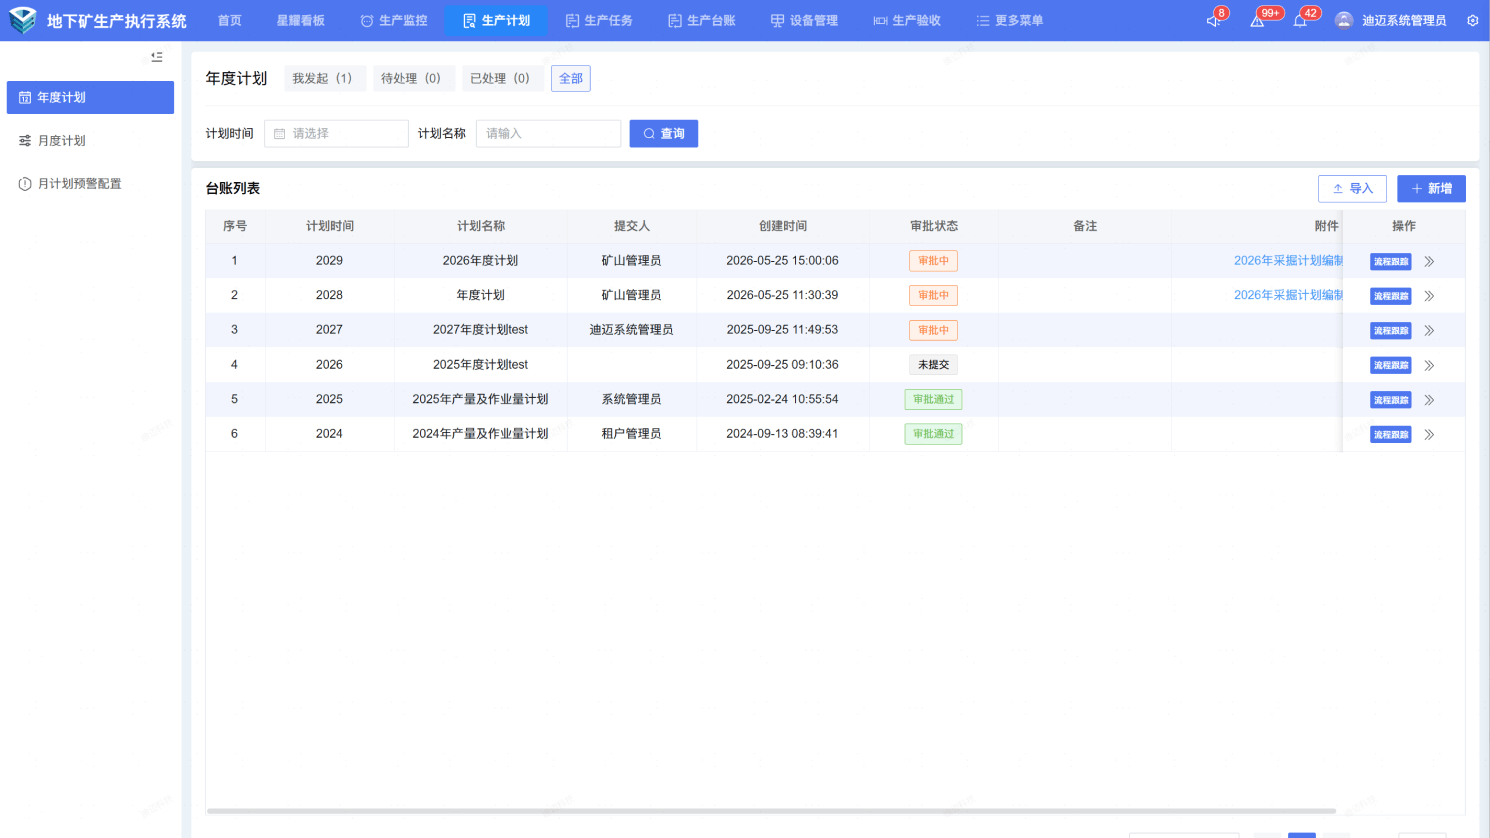
Task: Open the warning alerts icon showing 99+
Action: click(x=1257, y=20)
